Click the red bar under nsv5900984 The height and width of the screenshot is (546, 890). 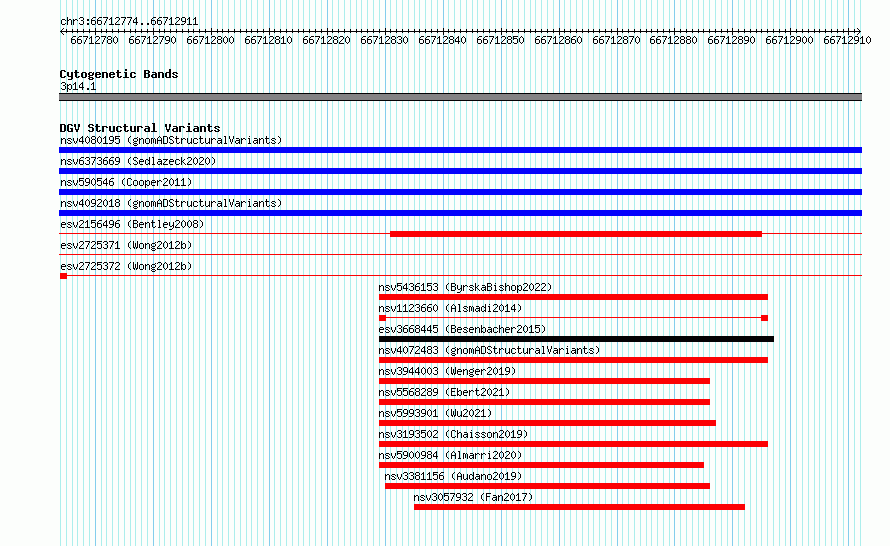point(541,465)
